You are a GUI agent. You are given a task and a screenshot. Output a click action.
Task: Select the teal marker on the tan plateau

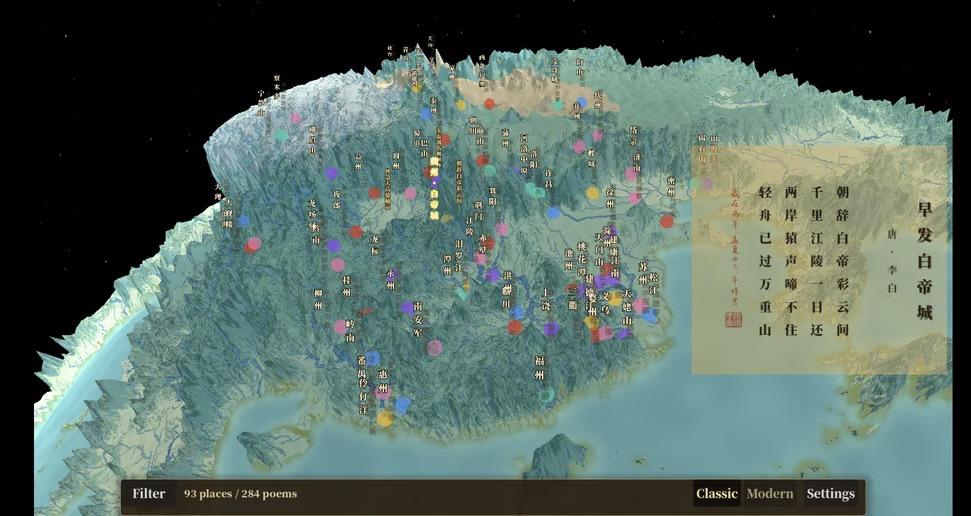tap(558, 106)
